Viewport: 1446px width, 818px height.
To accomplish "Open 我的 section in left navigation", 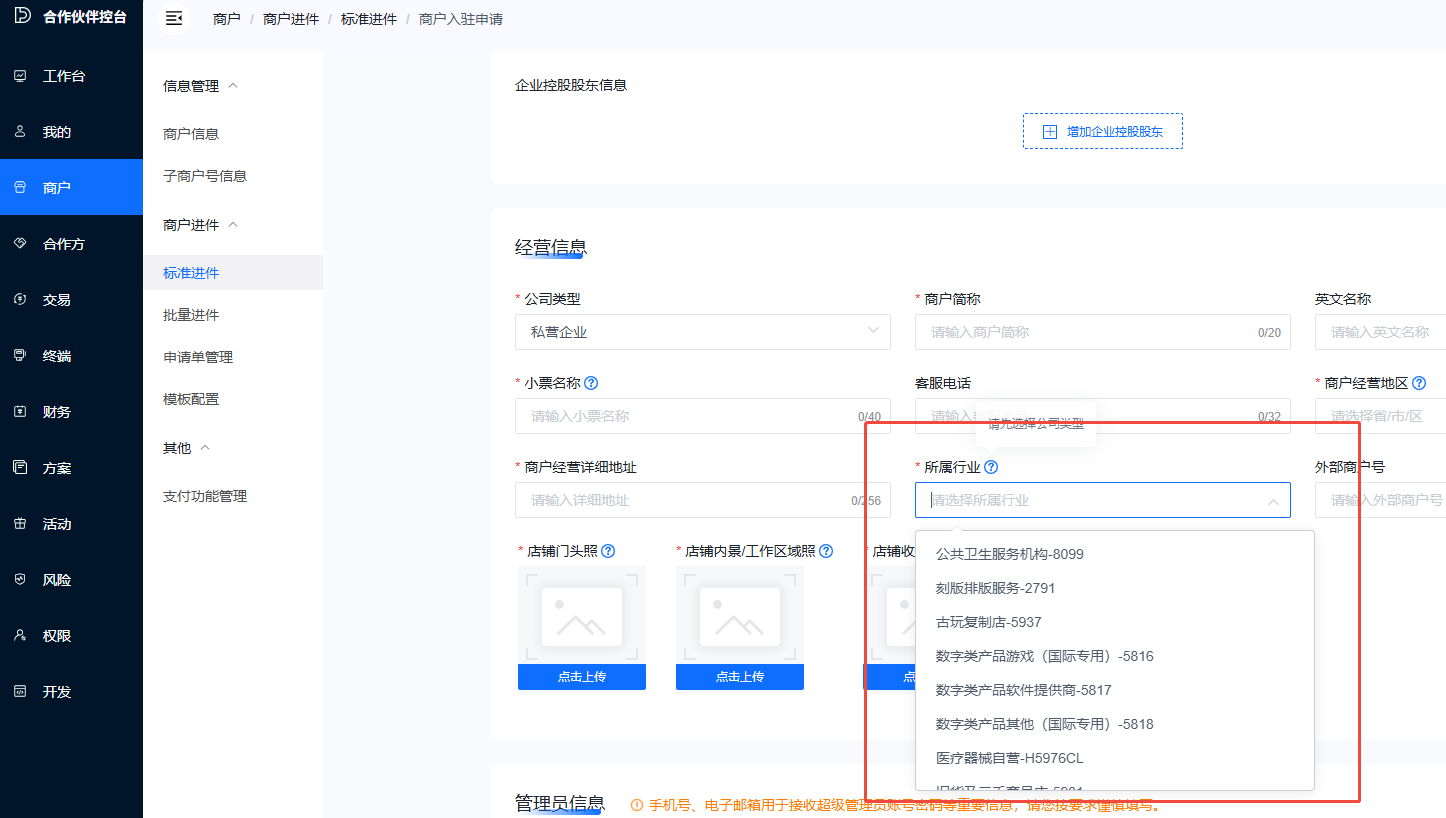I will tap(56, 132).
